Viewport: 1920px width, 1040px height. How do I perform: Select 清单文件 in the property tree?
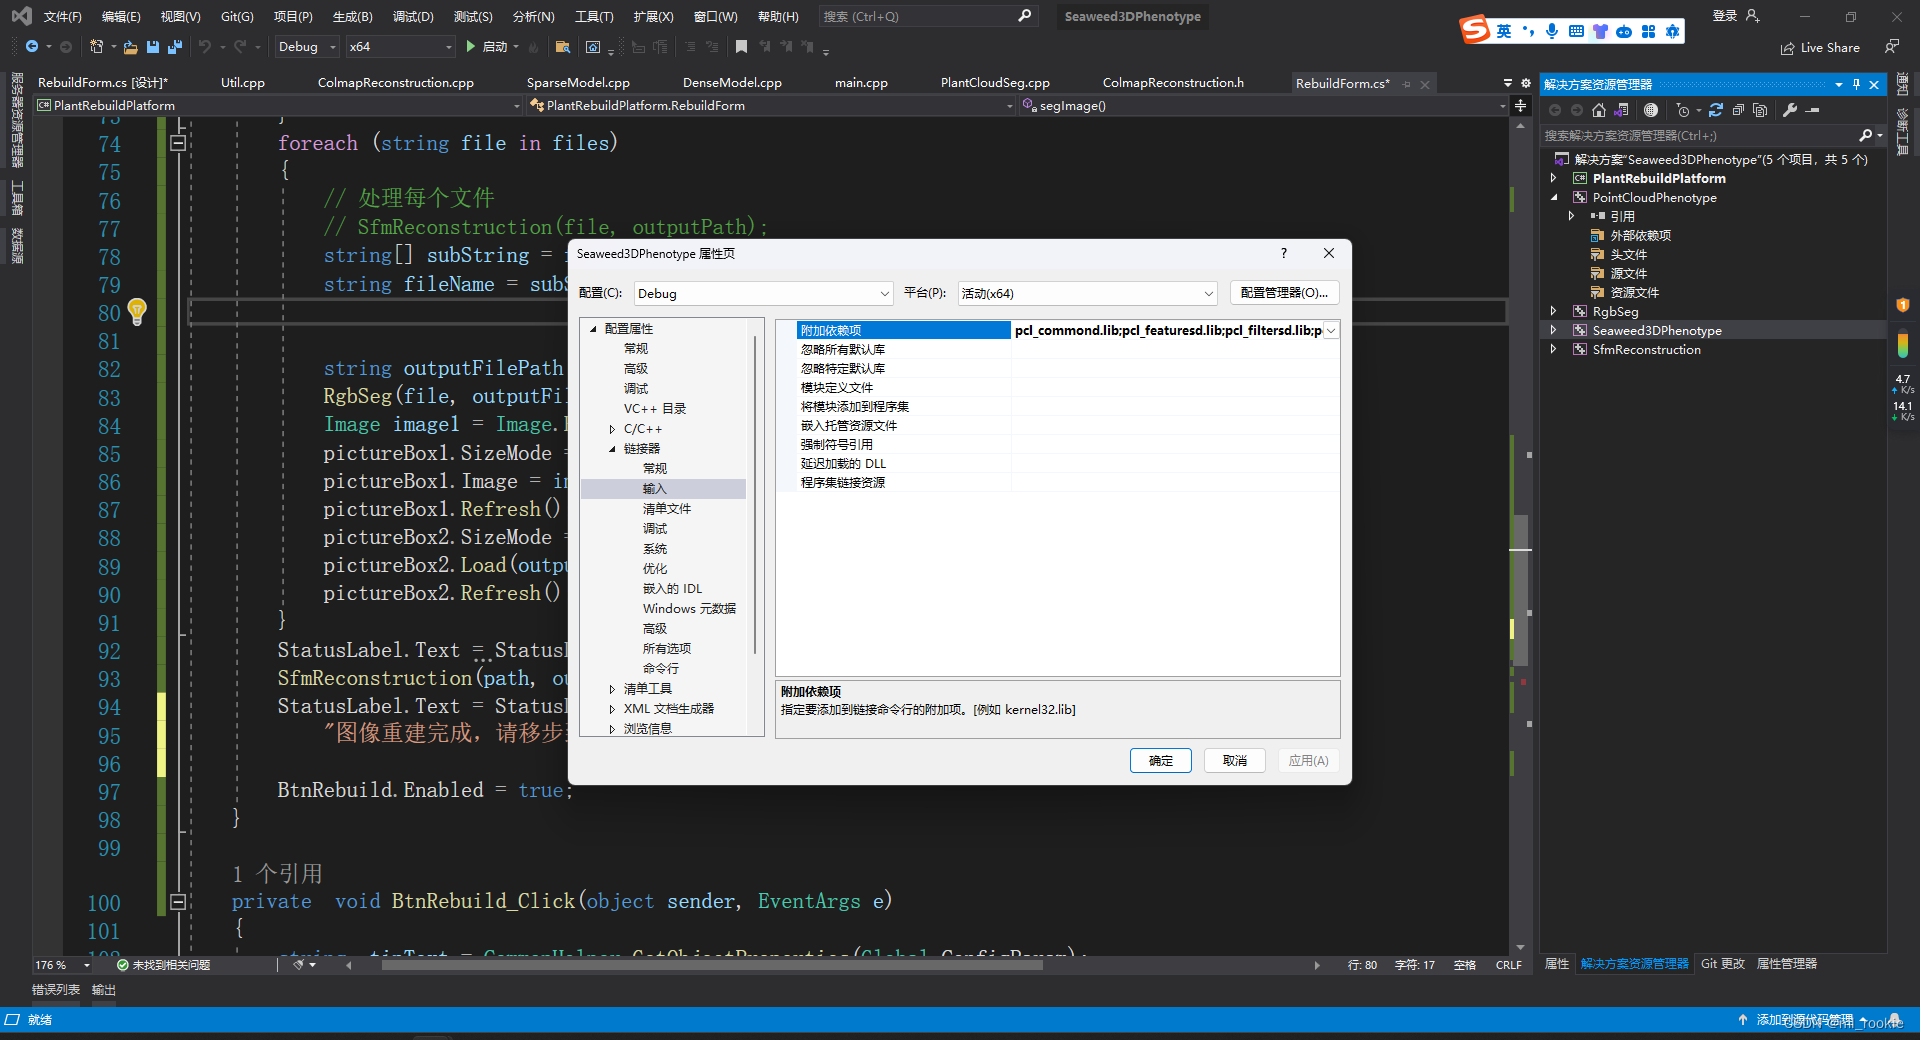coord(667,509)
